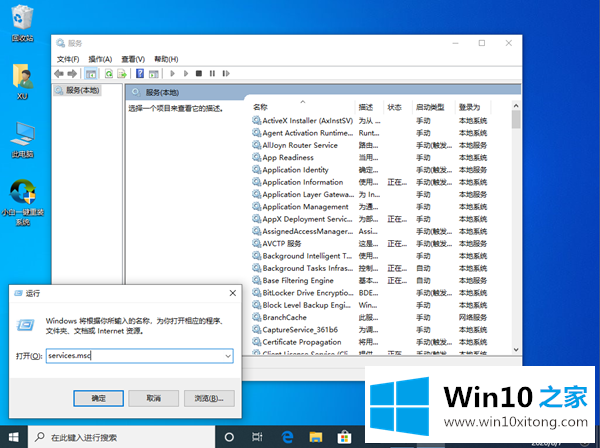Click 取消 in the Run dialog
This screenshot has width=600, height=448.
153,398
